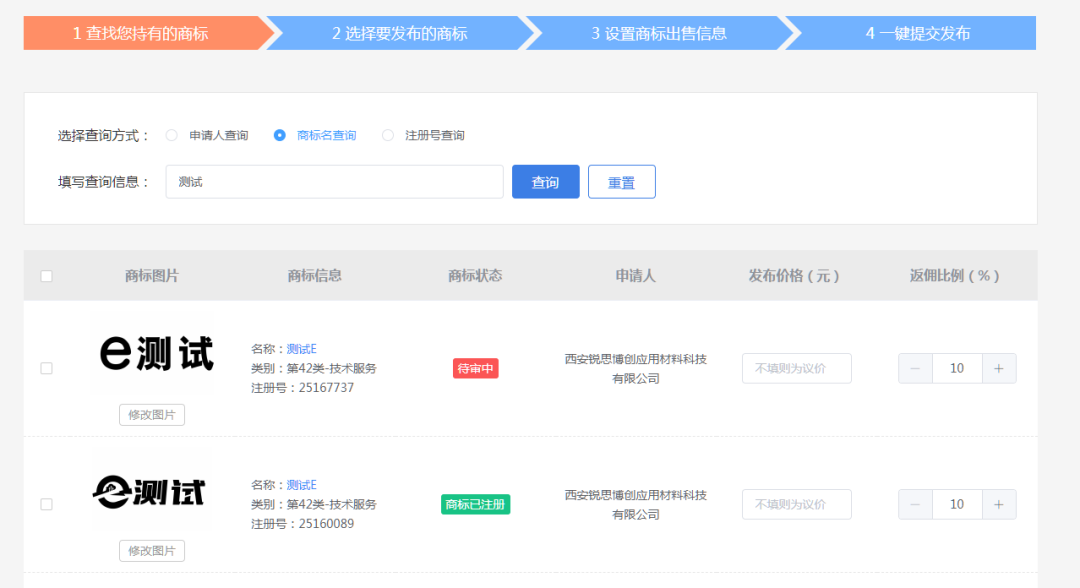
Task: Click price field for trademark 25167737
Action: tap(796, 368)
